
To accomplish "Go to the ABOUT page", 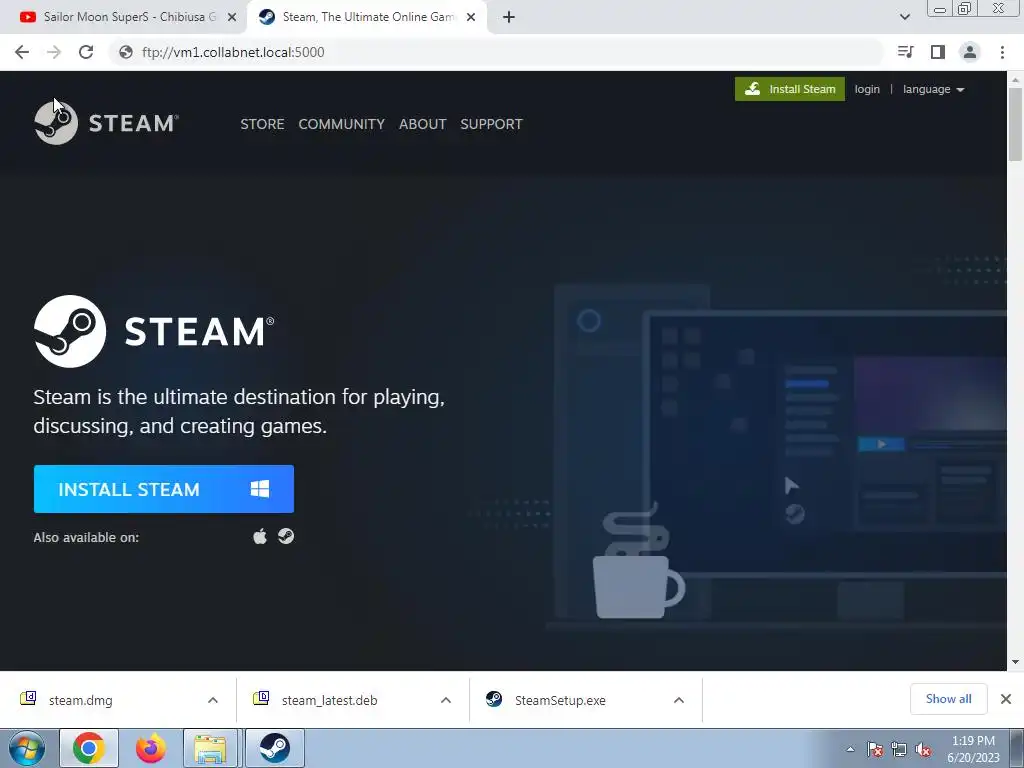I will (423, 124).
